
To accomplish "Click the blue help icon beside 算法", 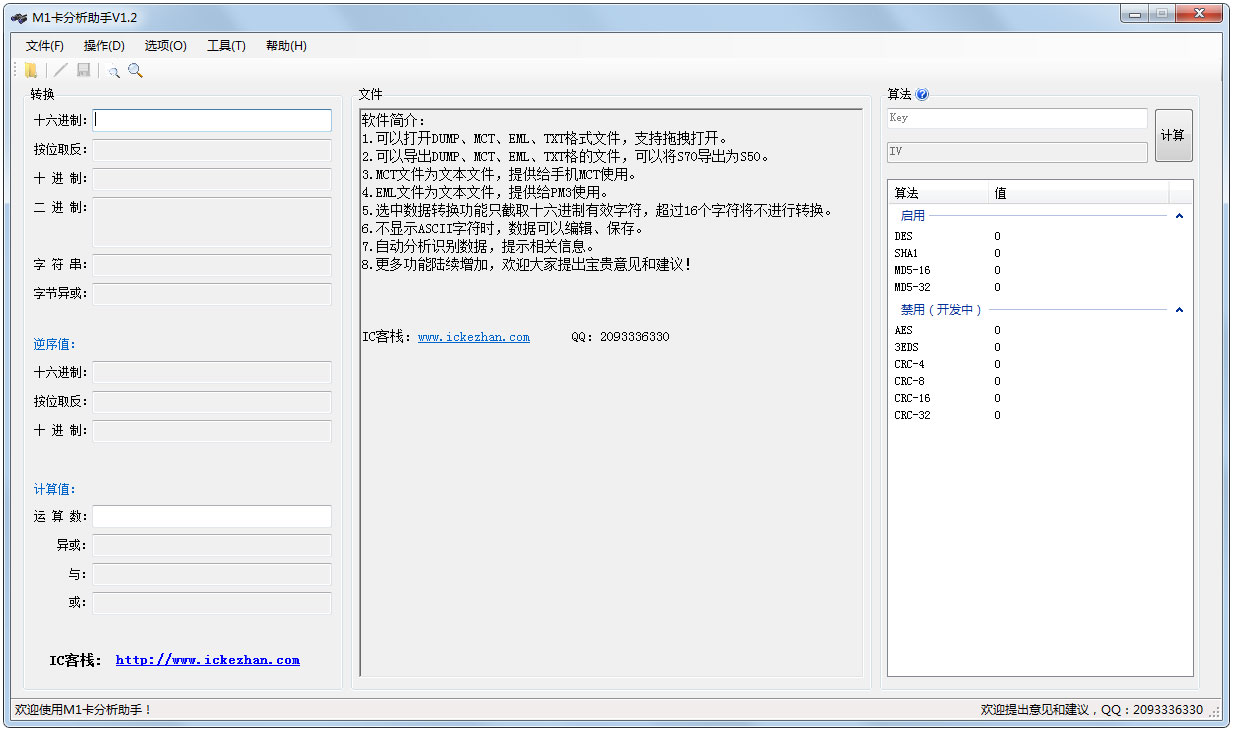I will click(922, 95).
